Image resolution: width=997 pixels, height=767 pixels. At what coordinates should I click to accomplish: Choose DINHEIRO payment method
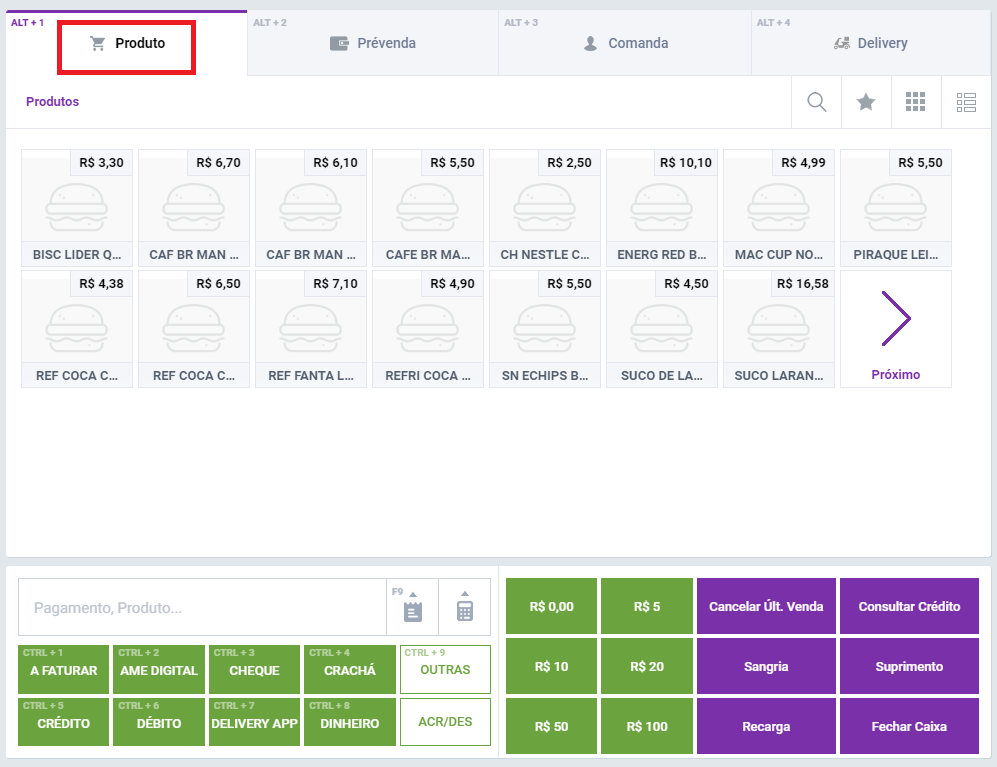[x=349, y=722]
